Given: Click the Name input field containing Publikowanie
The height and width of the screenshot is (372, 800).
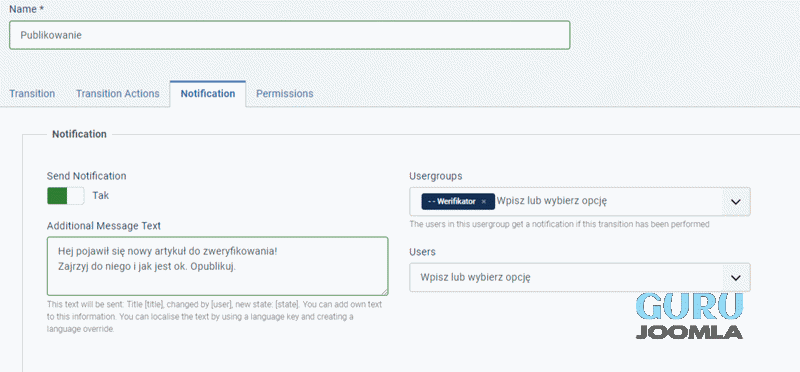Looking at the screenshot, I should click(289, 35).
